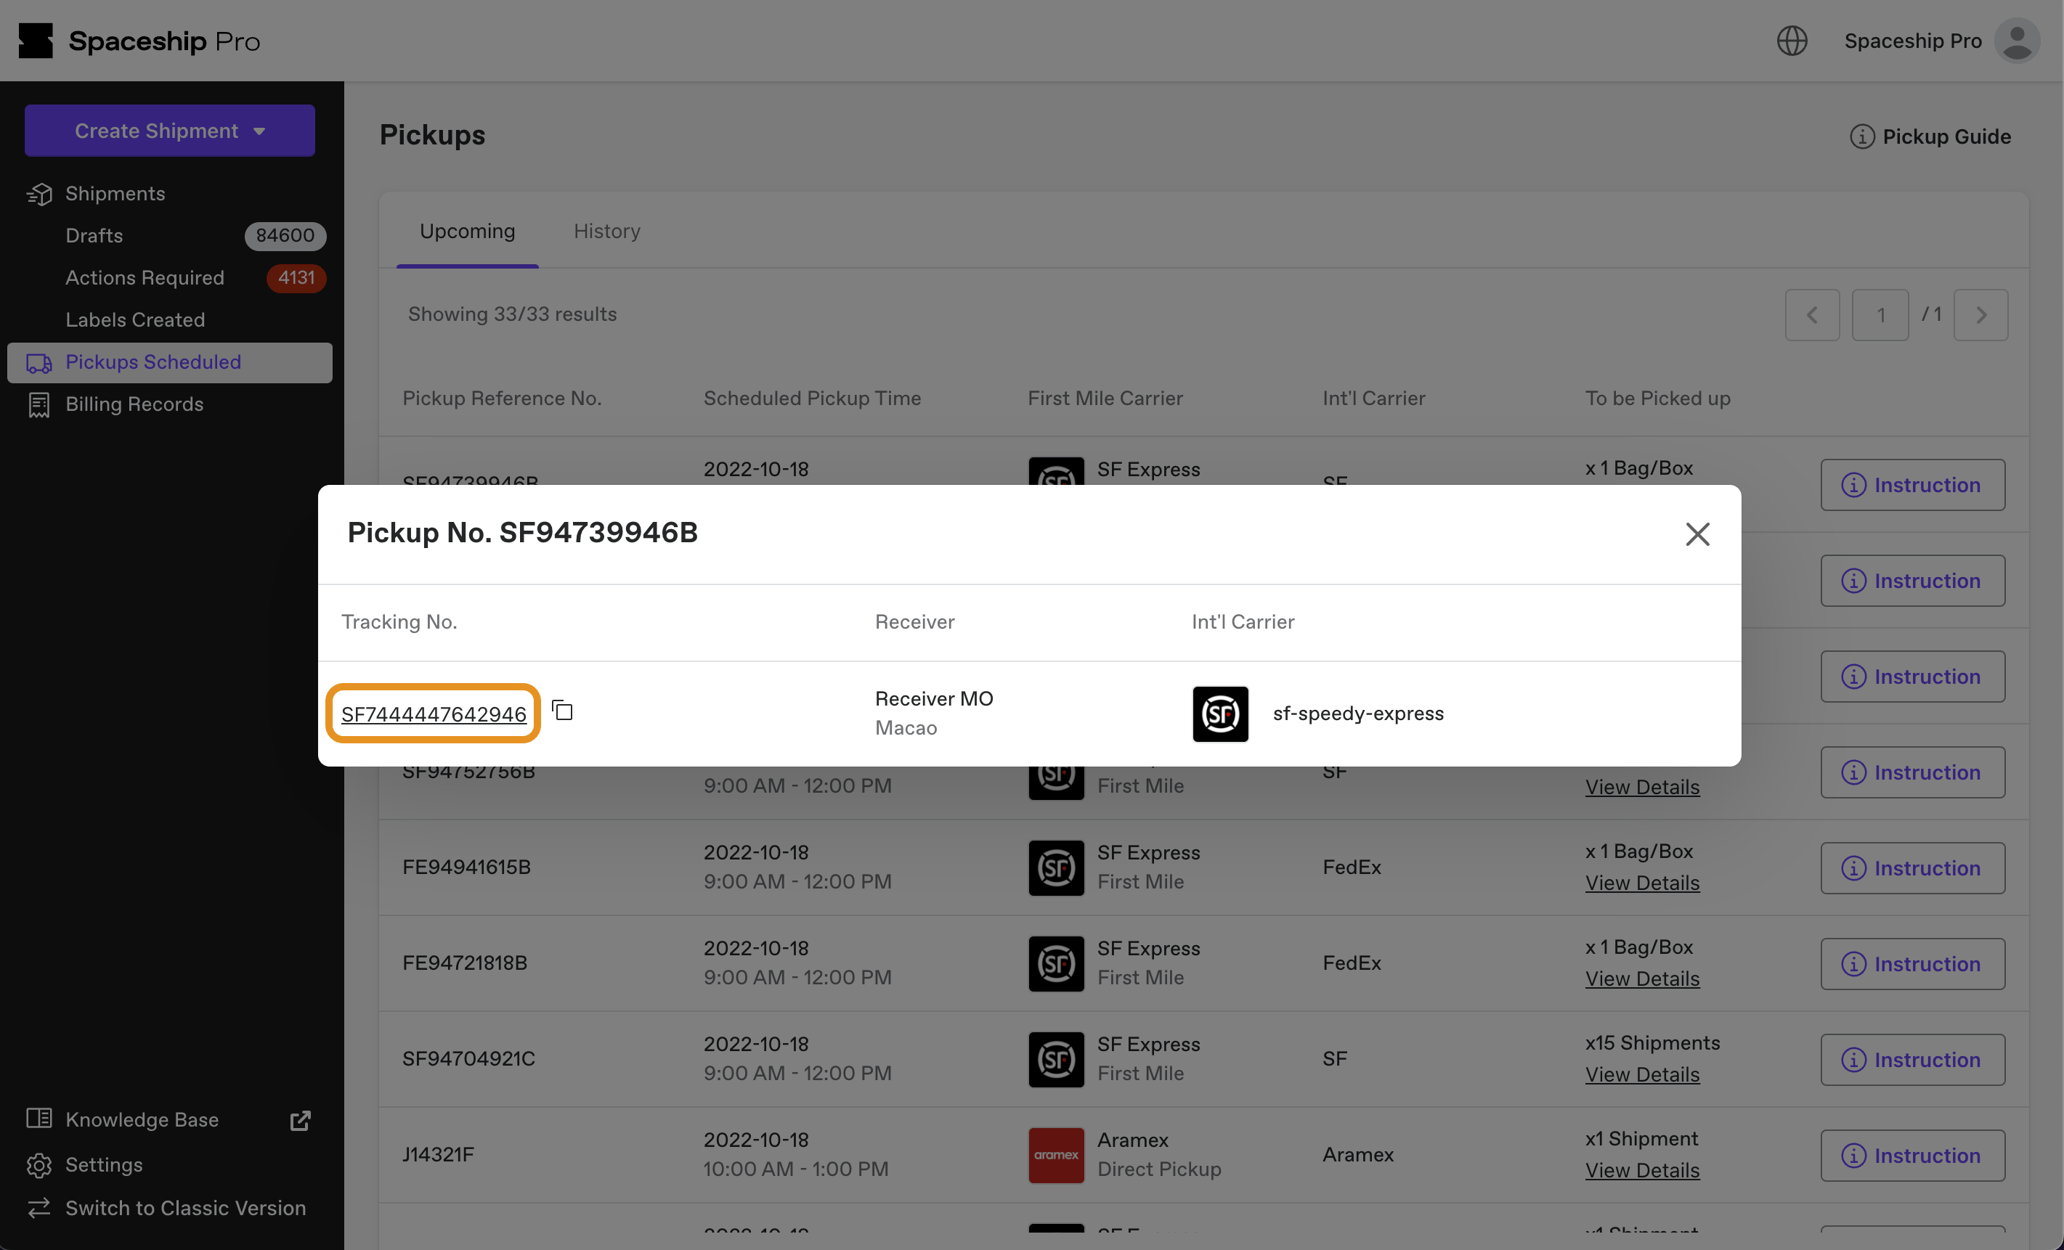The image size is (2064, 1250).
Task: Click the Aramex carrier logo
Action: pyautogui.click(x=1055, y=1155)
